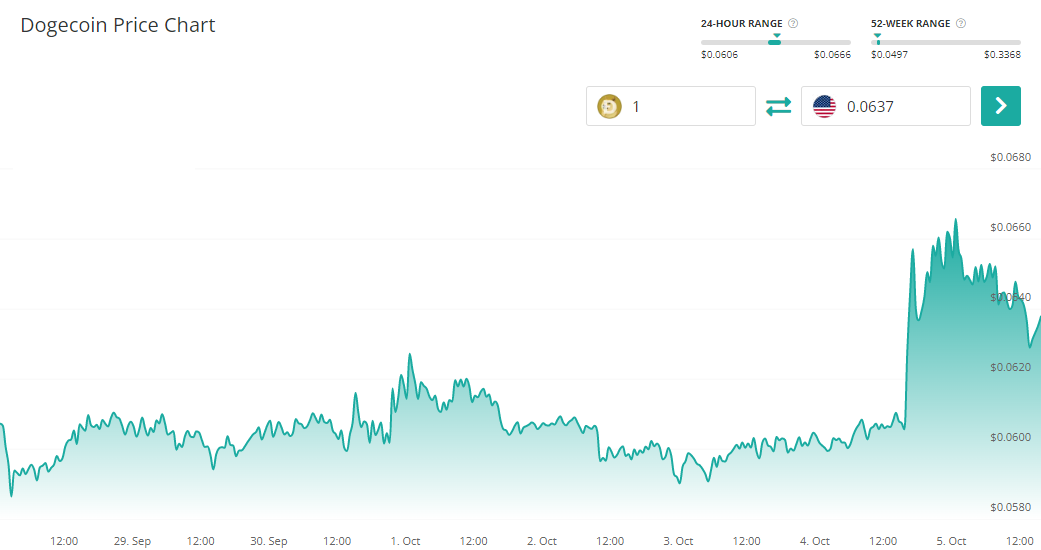This screenshot has width=1041, height=550.
Task: Click the 24-hour range slider marker
Action: coord(774,41)
